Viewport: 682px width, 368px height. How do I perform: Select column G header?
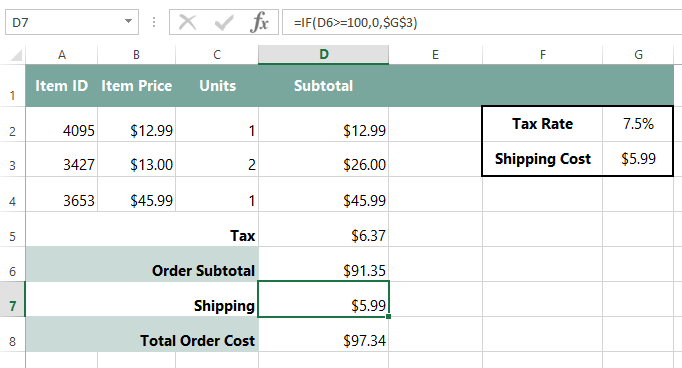(638, 55)
